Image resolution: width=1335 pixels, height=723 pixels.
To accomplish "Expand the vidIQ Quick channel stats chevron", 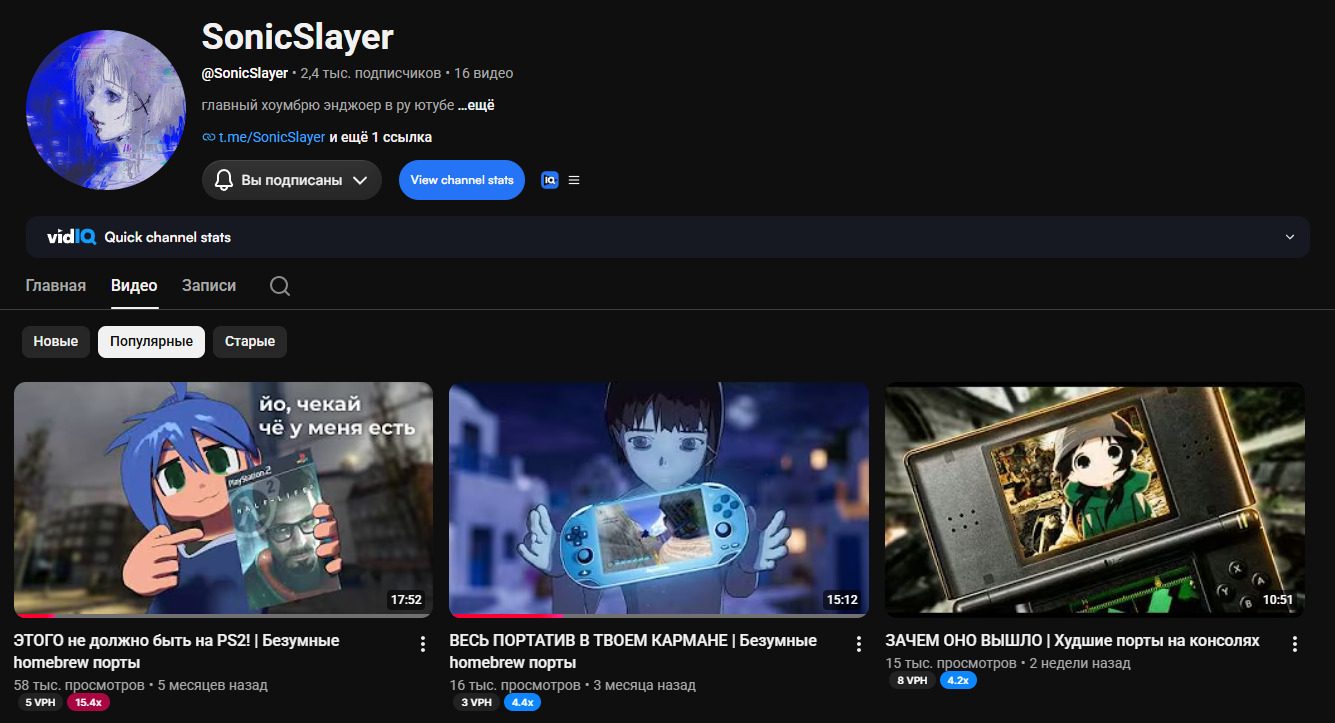I will (x=1290, y=237).
